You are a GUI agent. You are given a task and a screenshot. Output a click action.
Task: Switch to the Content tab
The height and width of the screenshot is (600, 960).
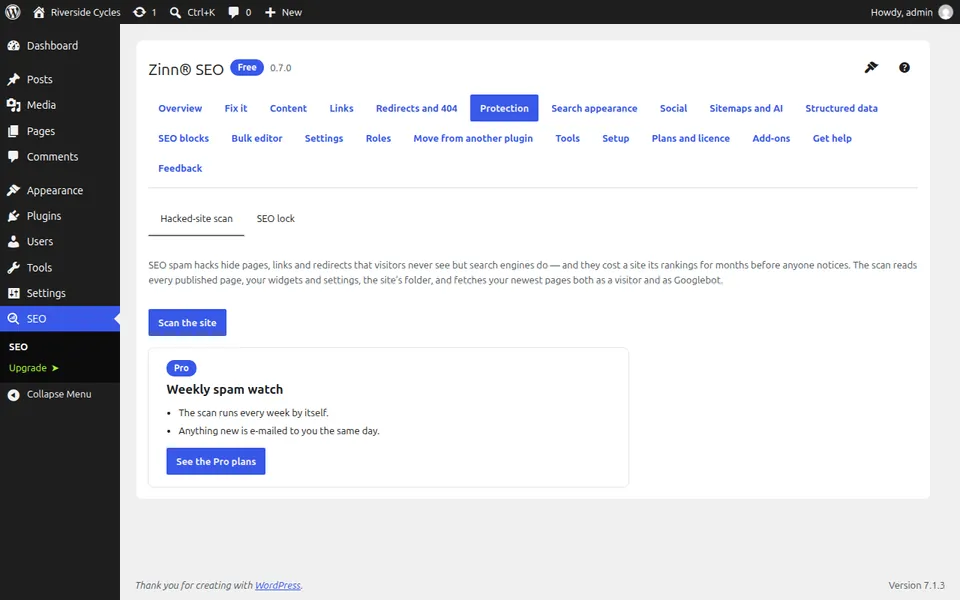coord(288,108)
